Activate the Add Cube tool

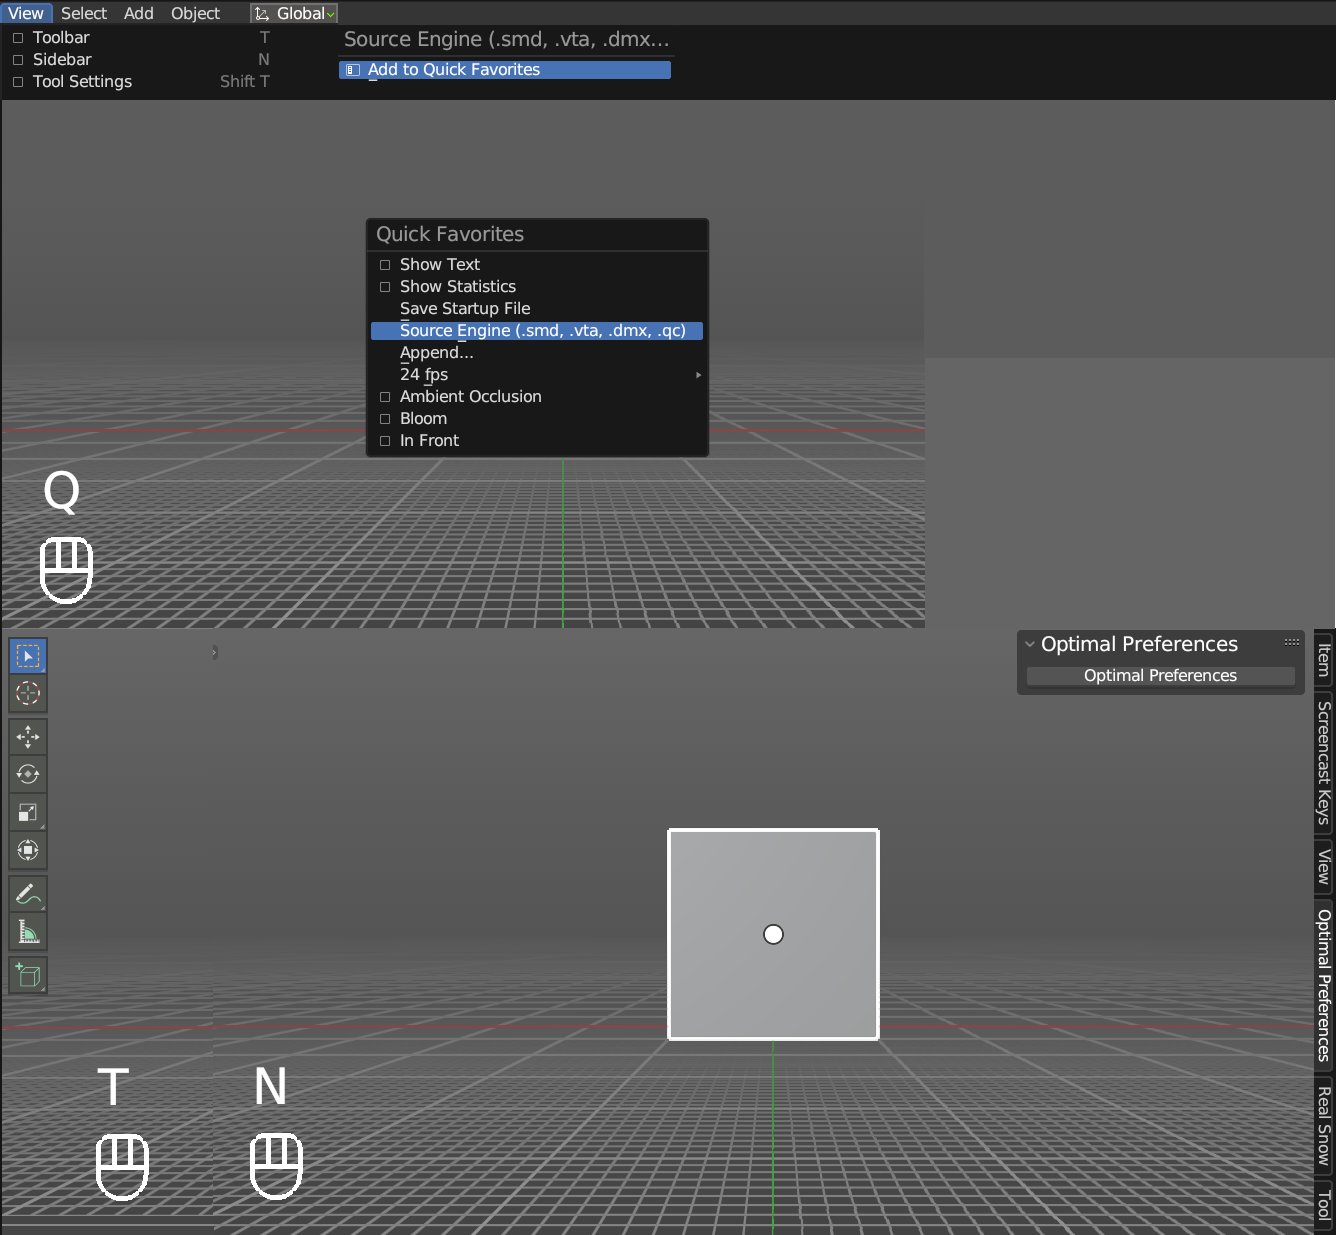[27, 975]
